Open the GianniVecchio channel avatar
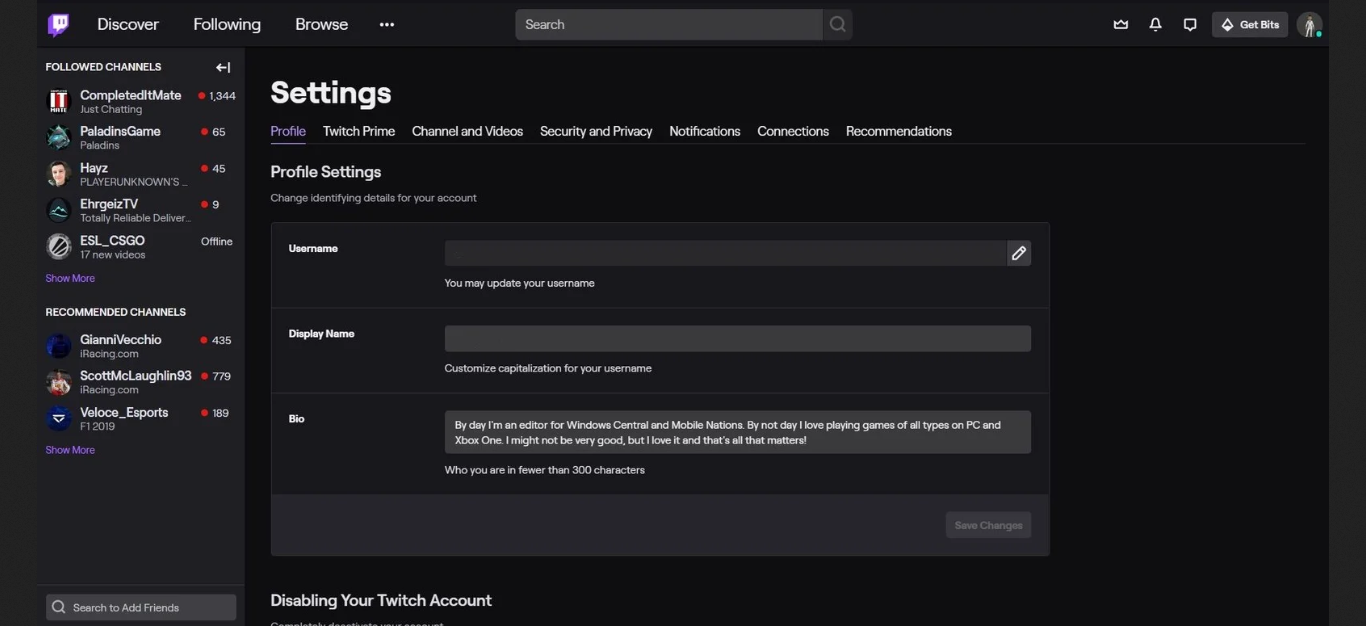The width and height of the screenshot is (1366, 626). click(59, 346)
